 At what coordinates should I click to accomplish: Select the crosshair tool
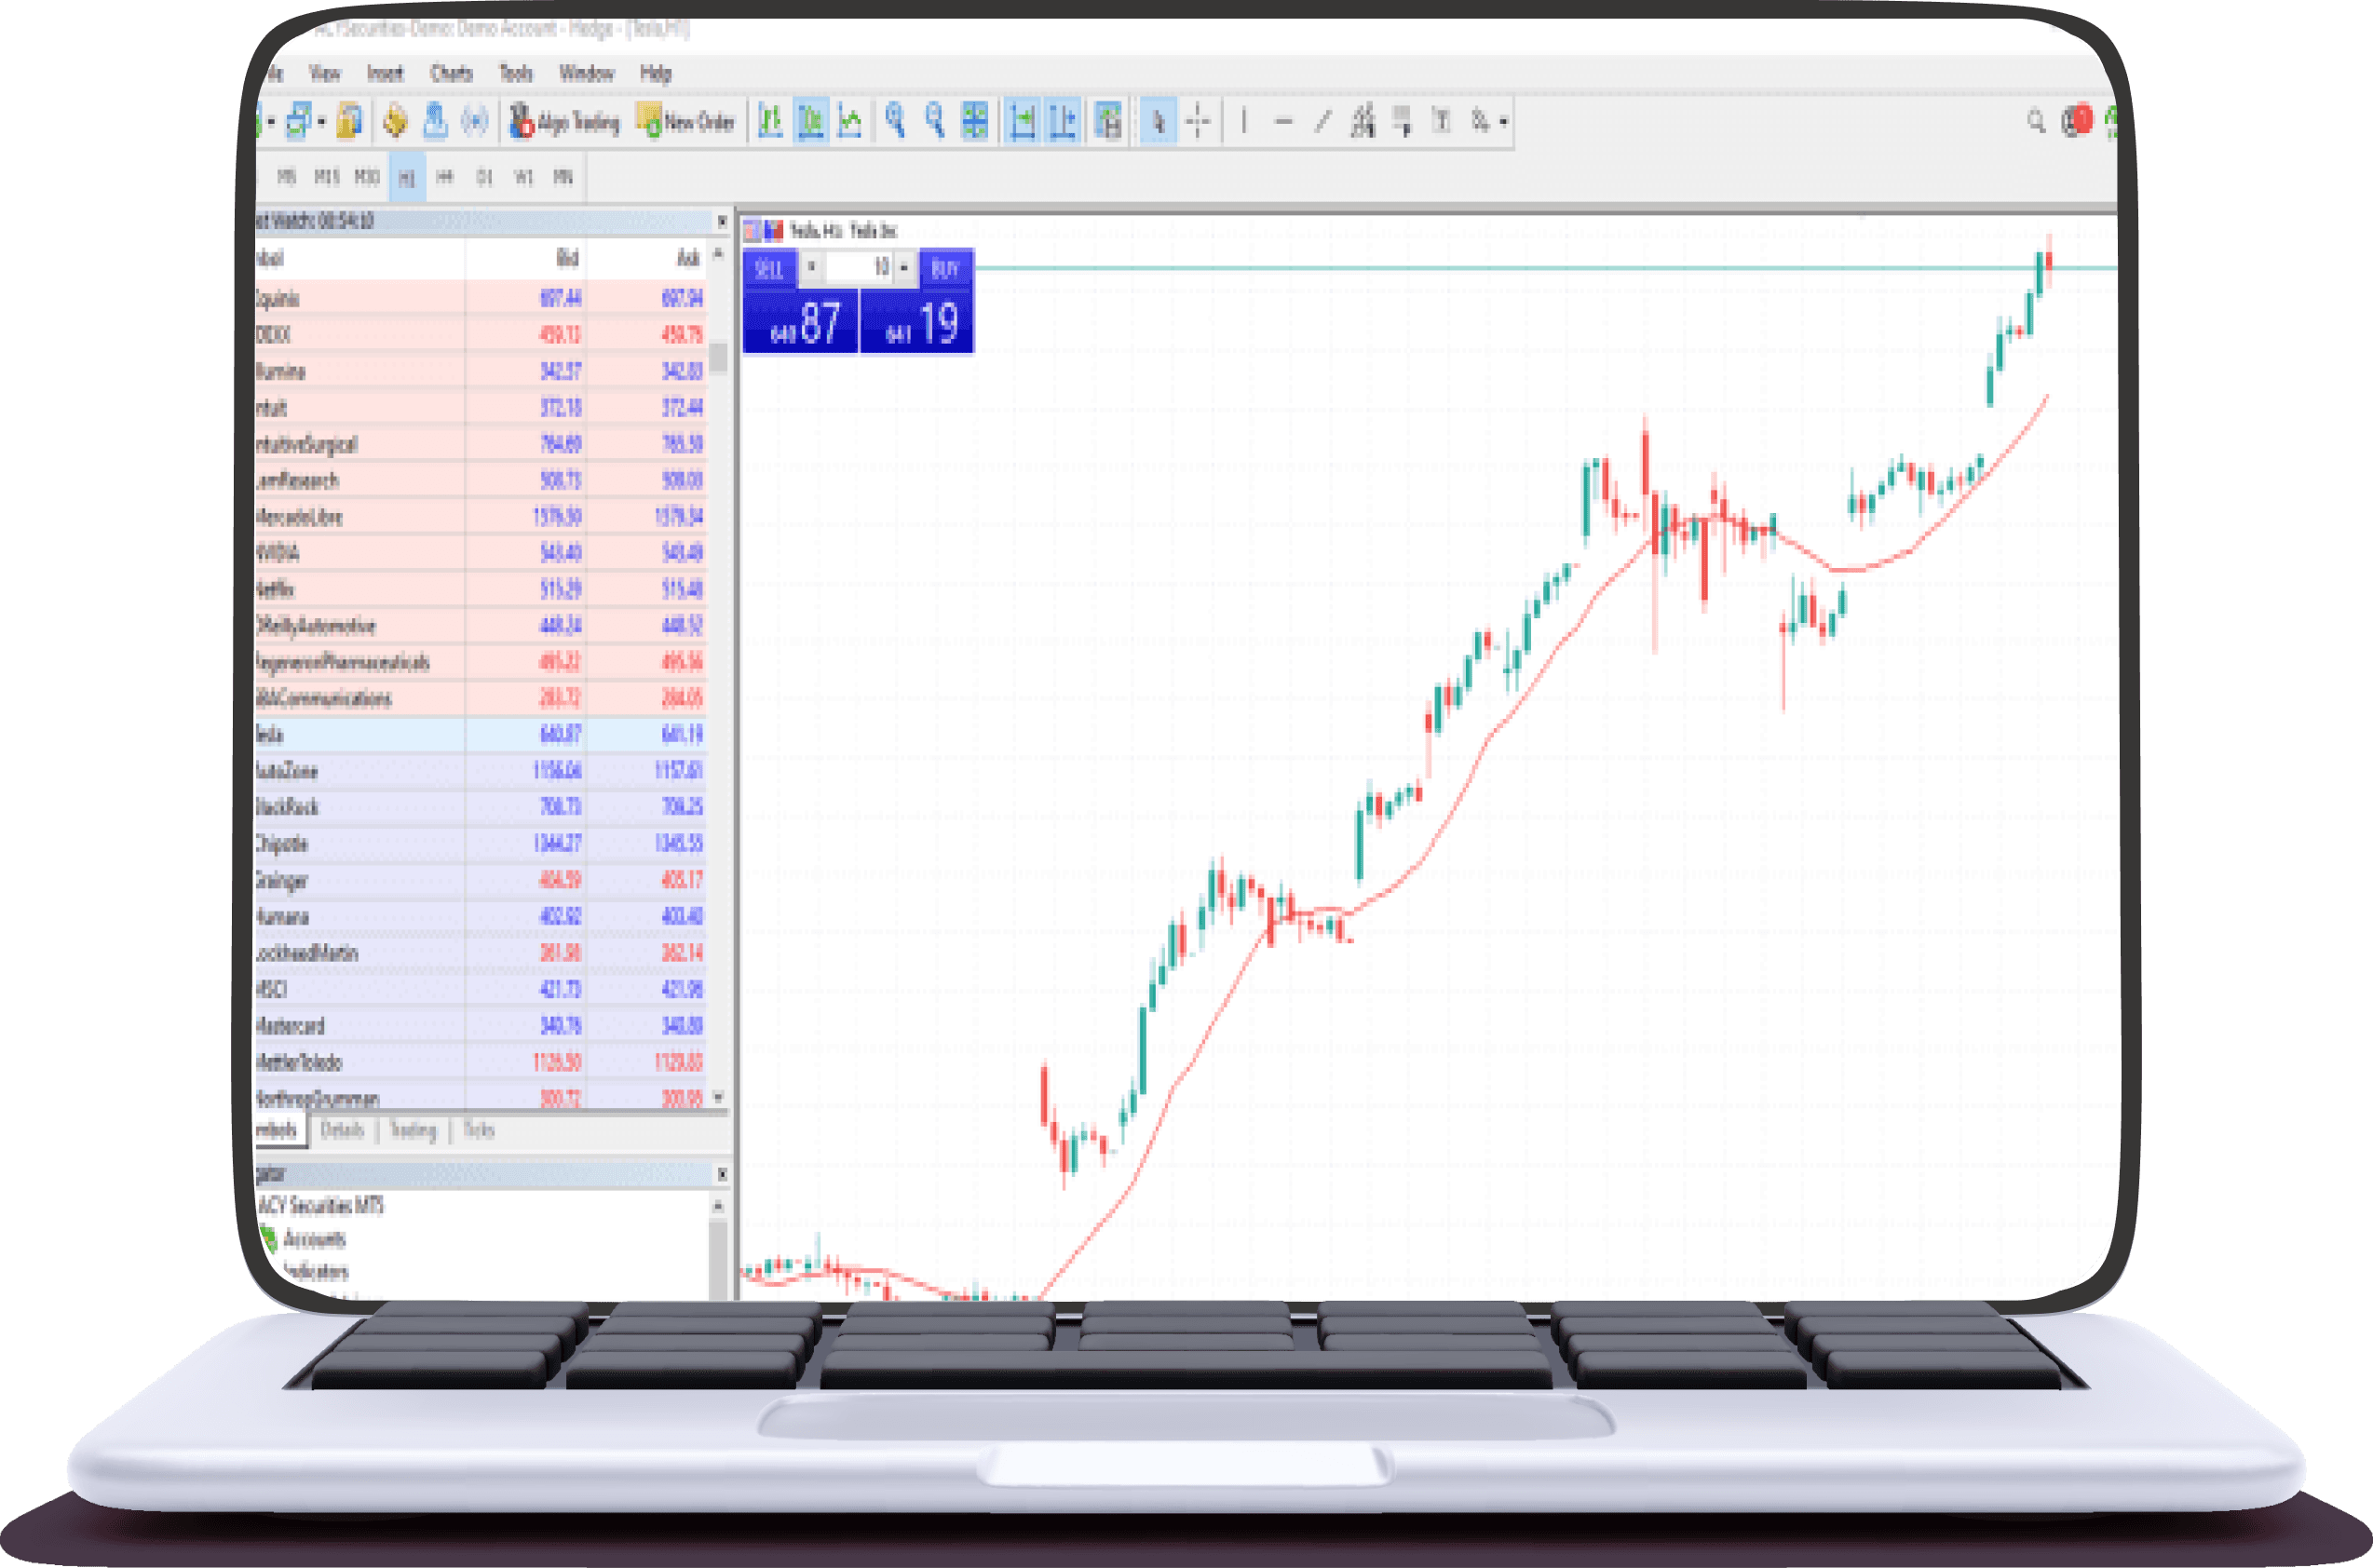pos(1198,121)
